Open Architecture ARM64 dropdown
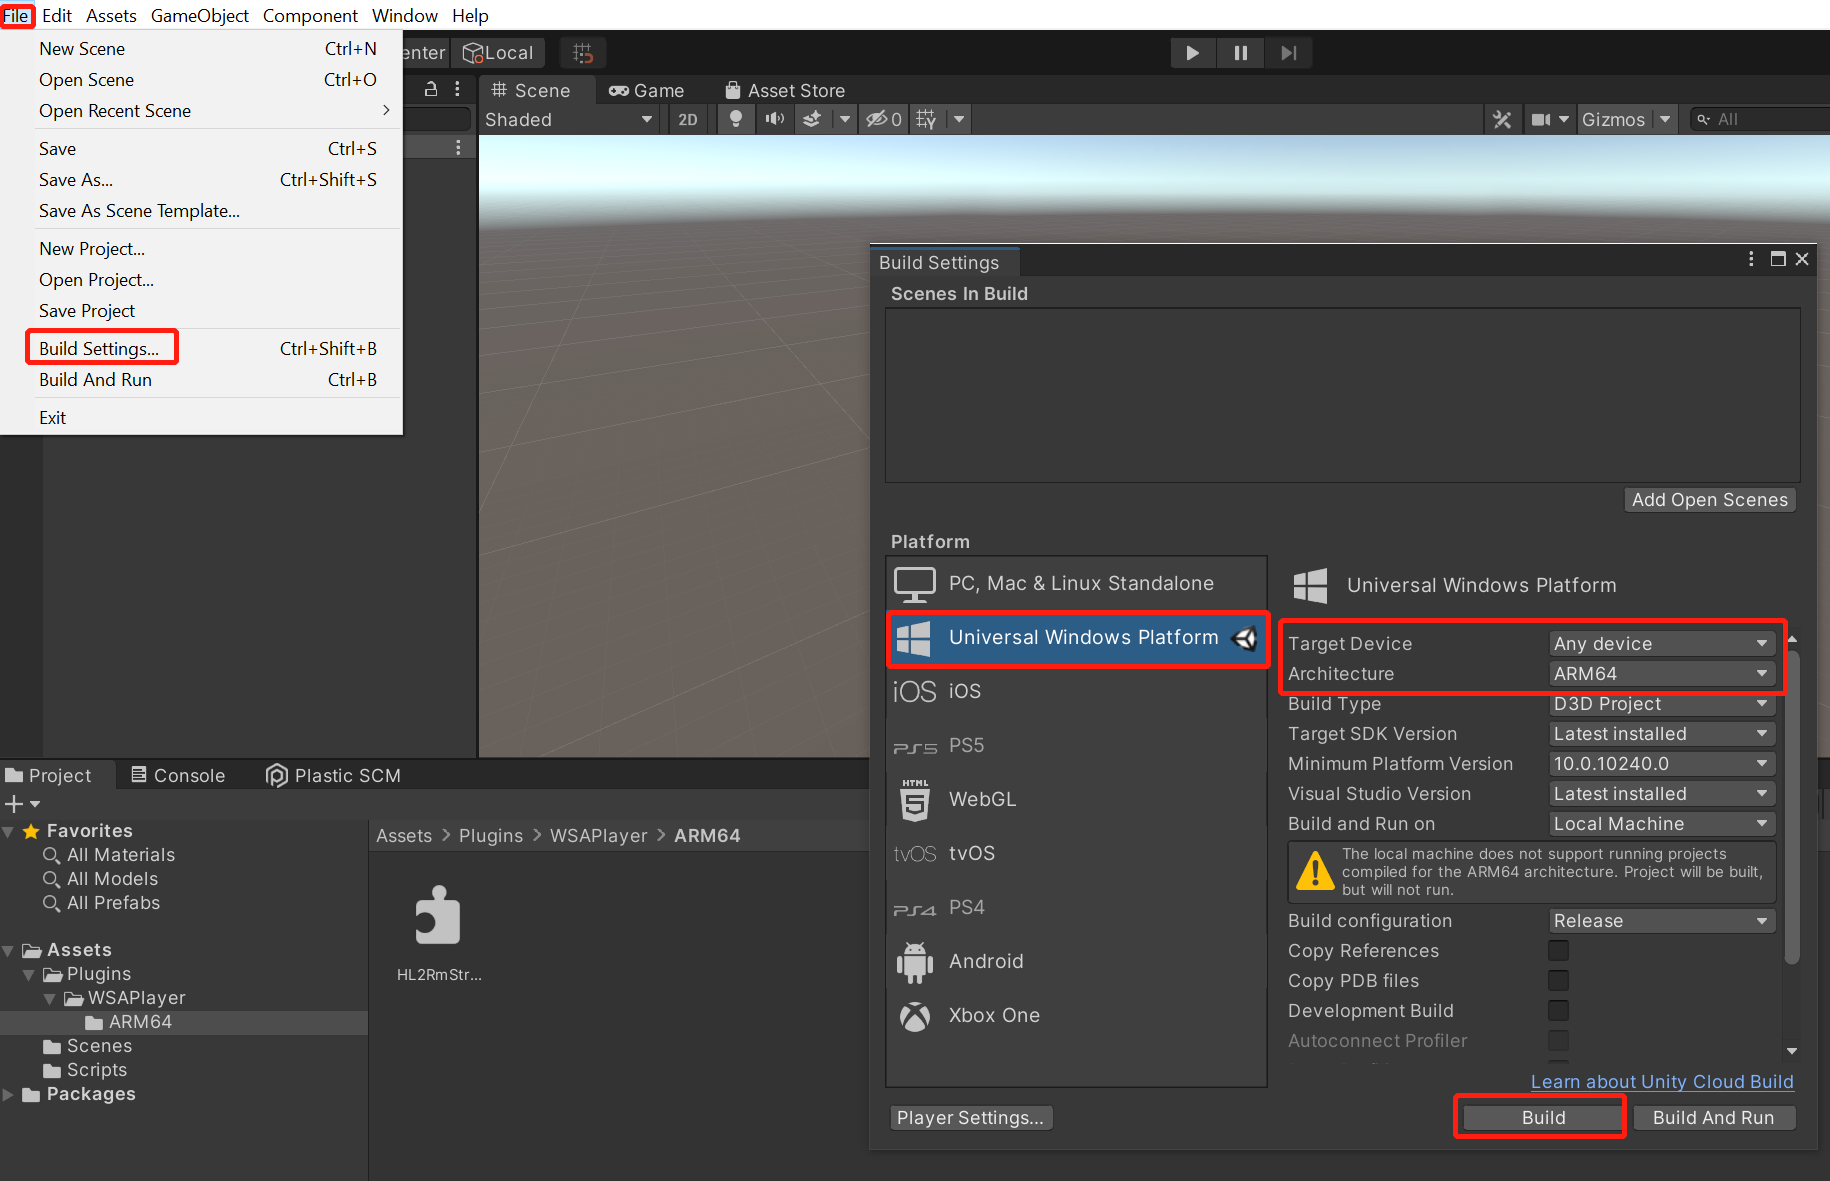Image resolution: width=1830 pixels, height=1181 pixels. pos(1662,674)
